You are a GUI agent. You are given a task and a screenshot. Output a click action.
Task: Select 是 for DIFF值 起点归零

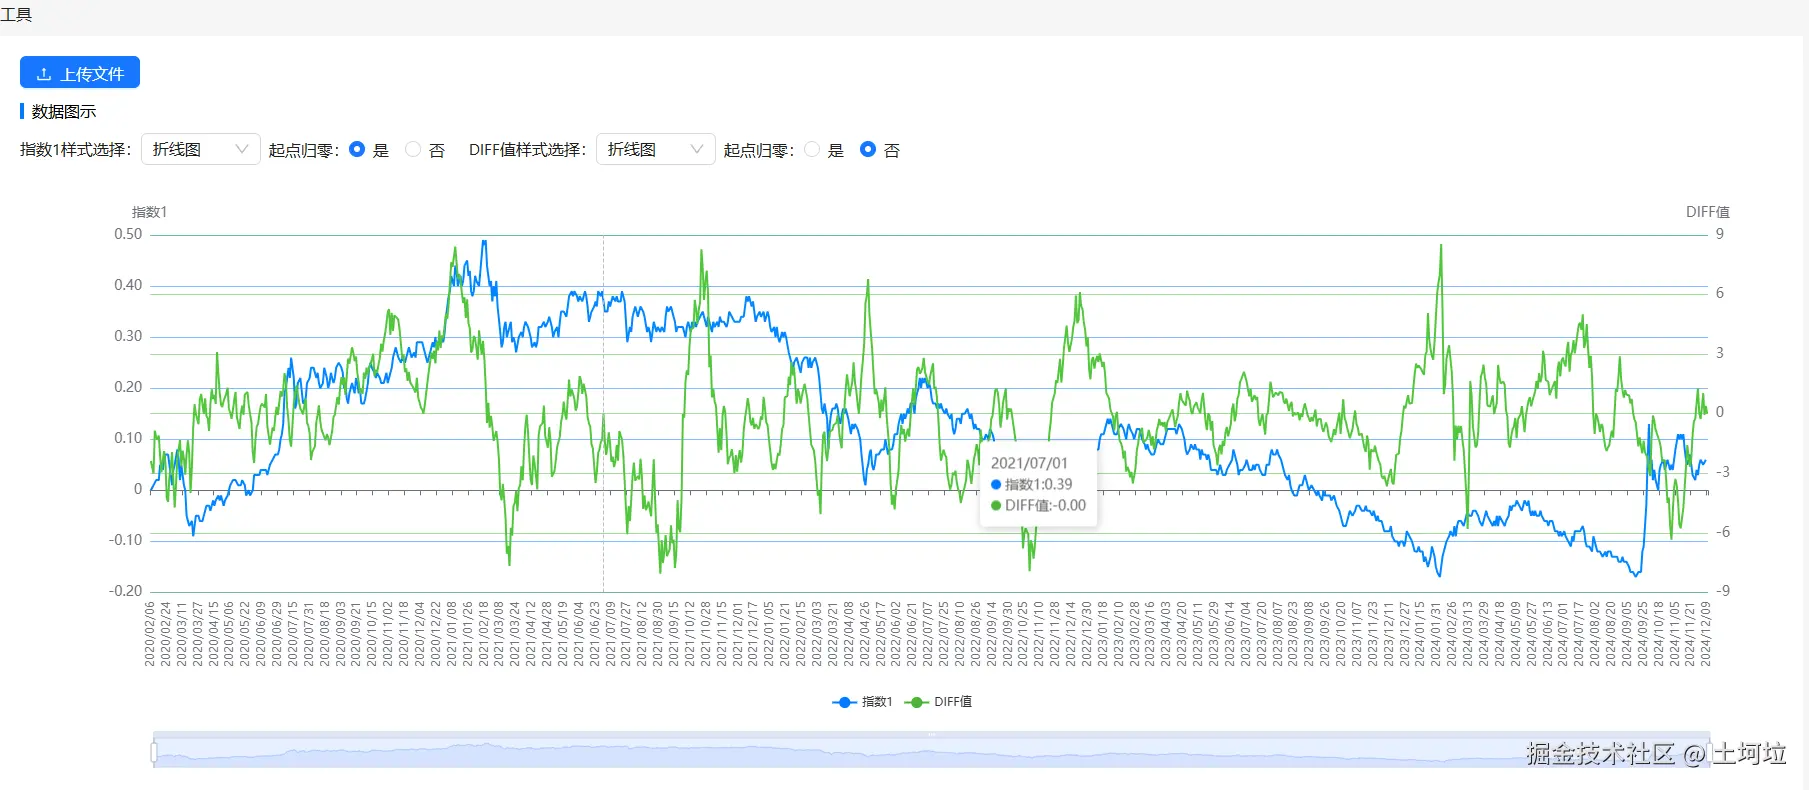[812, 149]
